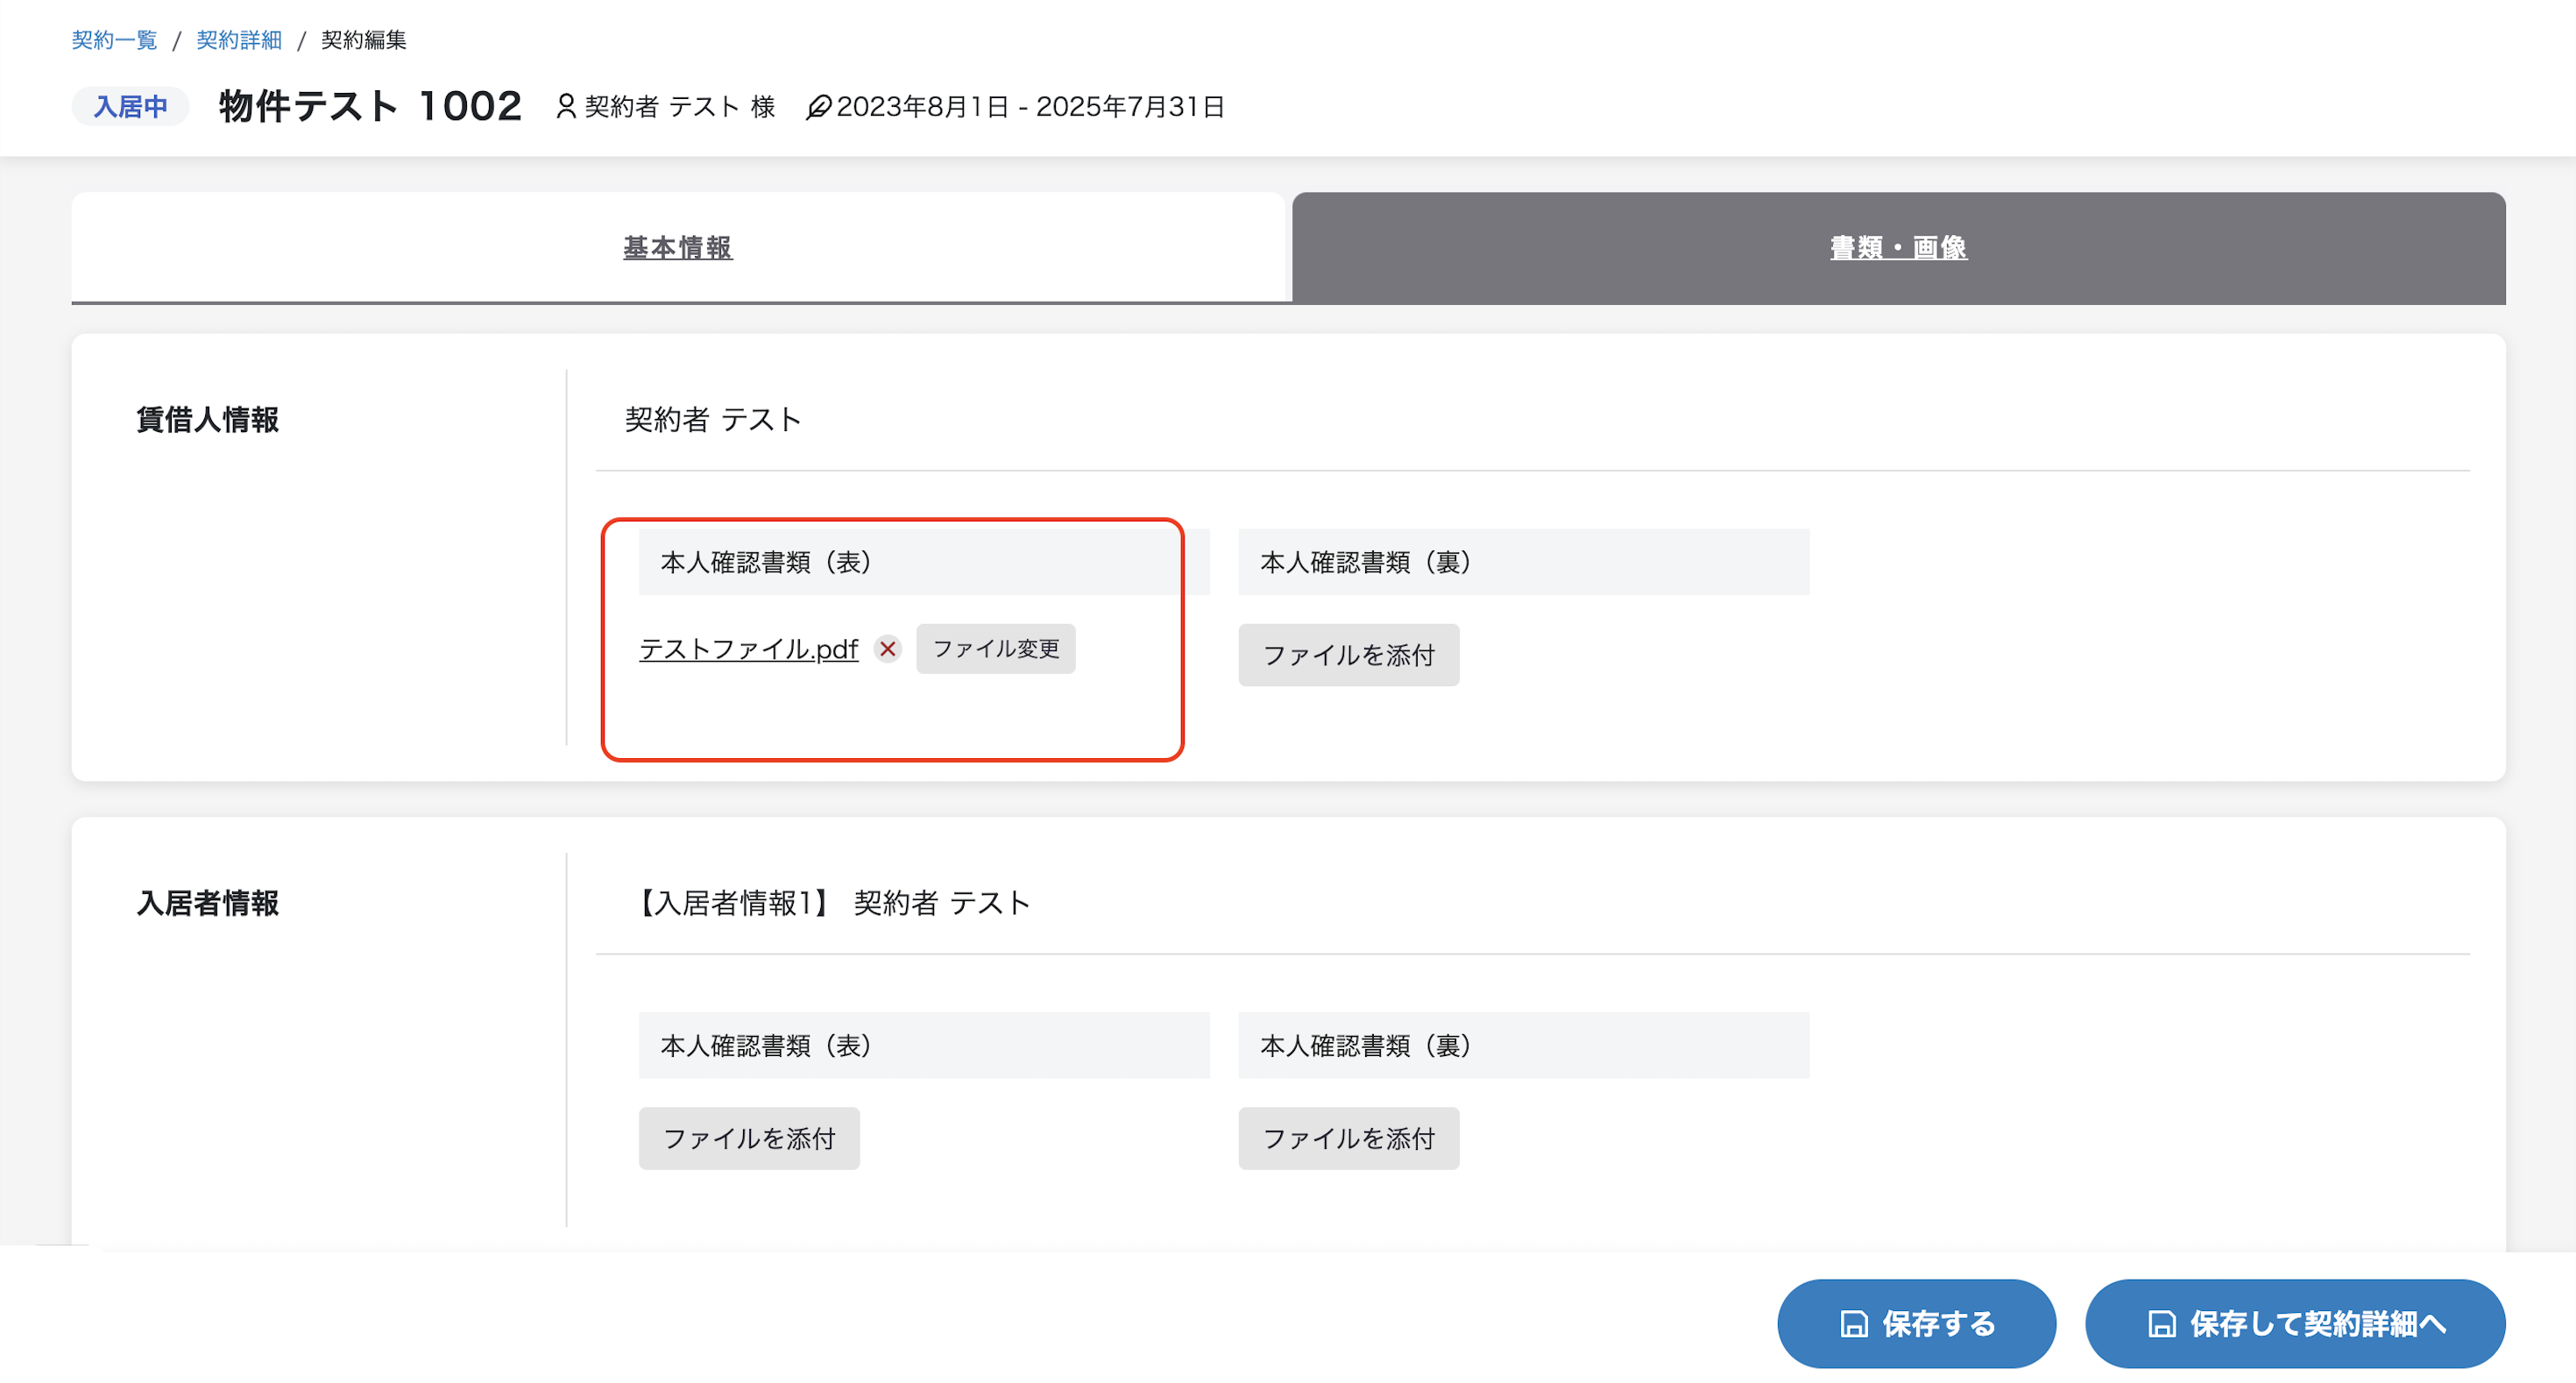Attach file for 賃借人 本人確認書類(裏)

[1348, 655]
